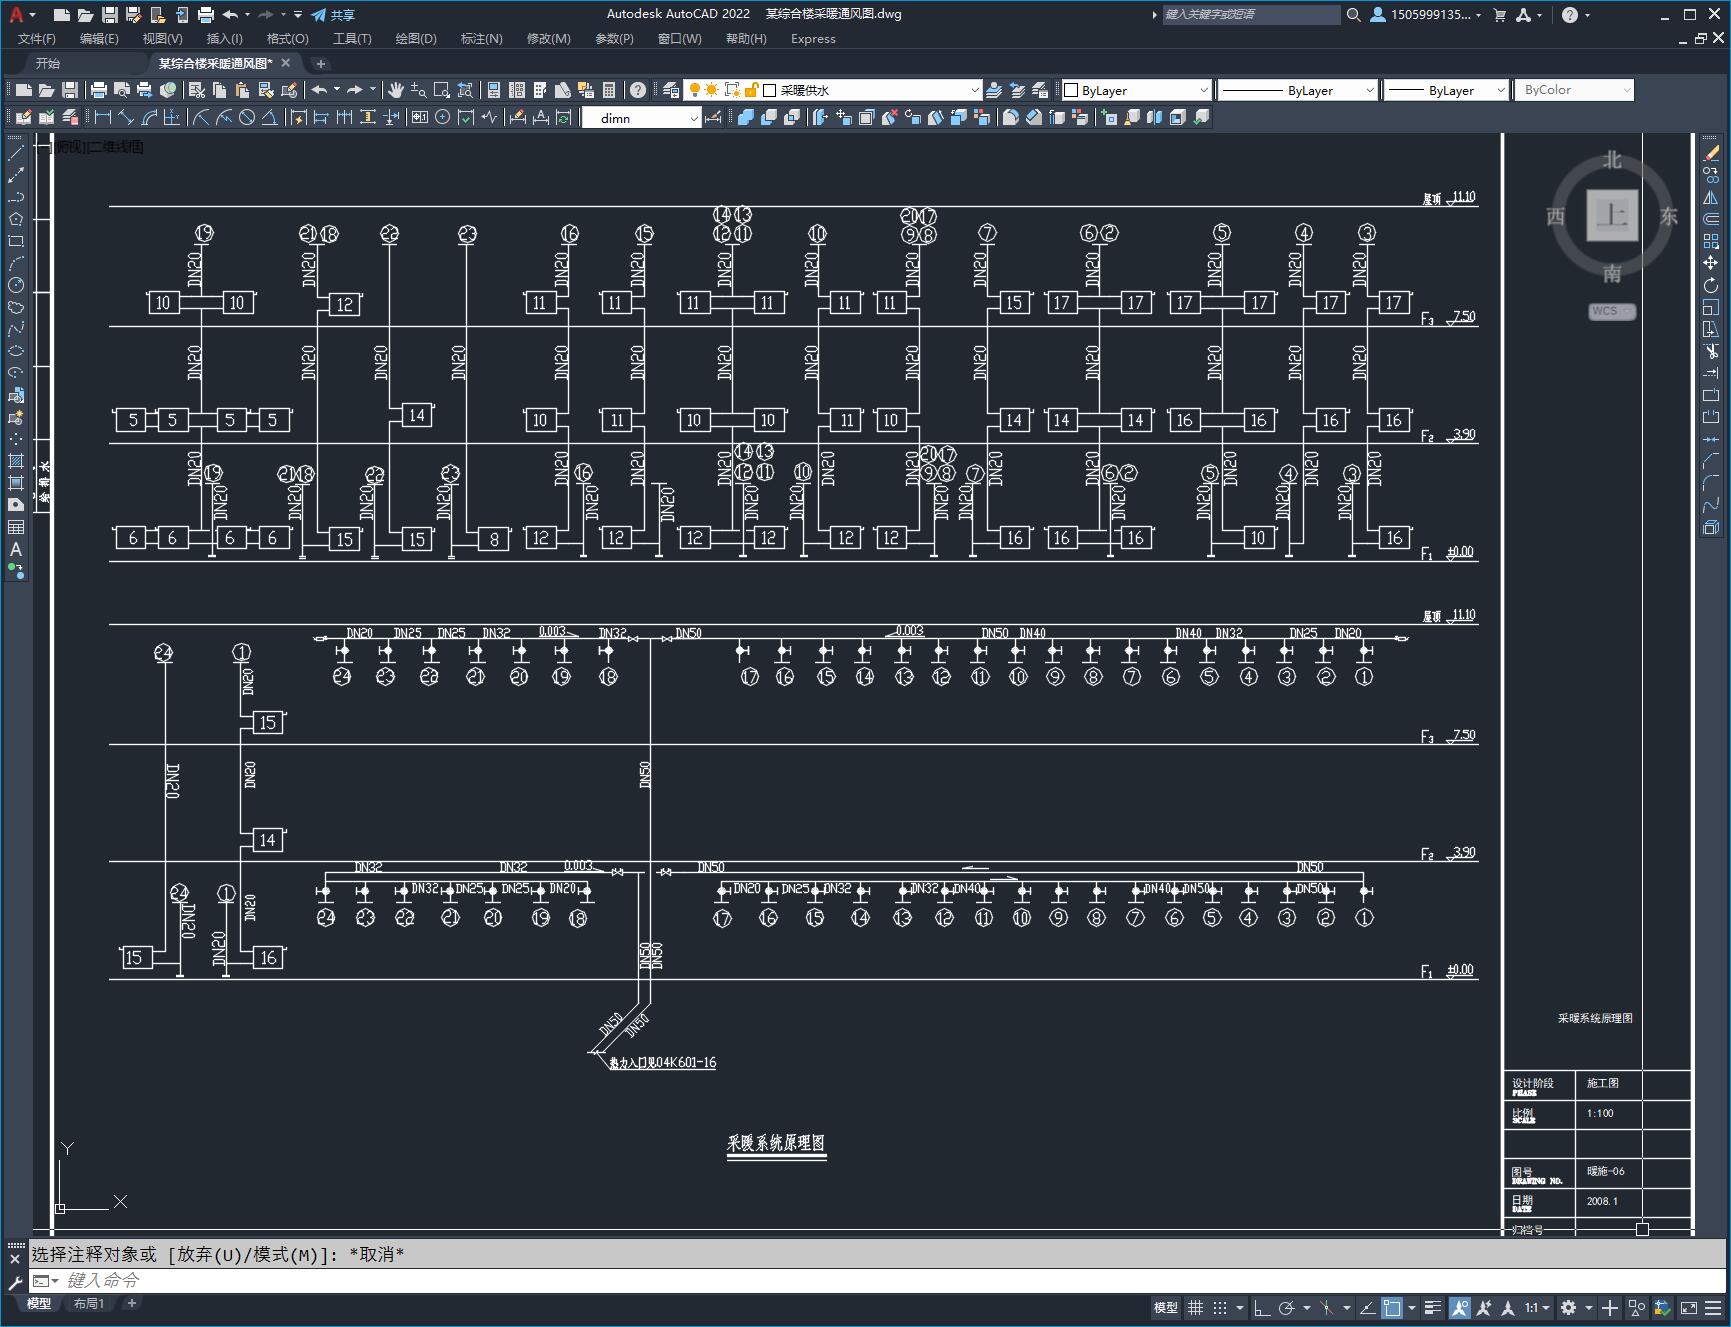The height and width of the screenshot is (1327, 1731).
Task: Click the Make Object's Layer Current icon
Action: (994, 90)
